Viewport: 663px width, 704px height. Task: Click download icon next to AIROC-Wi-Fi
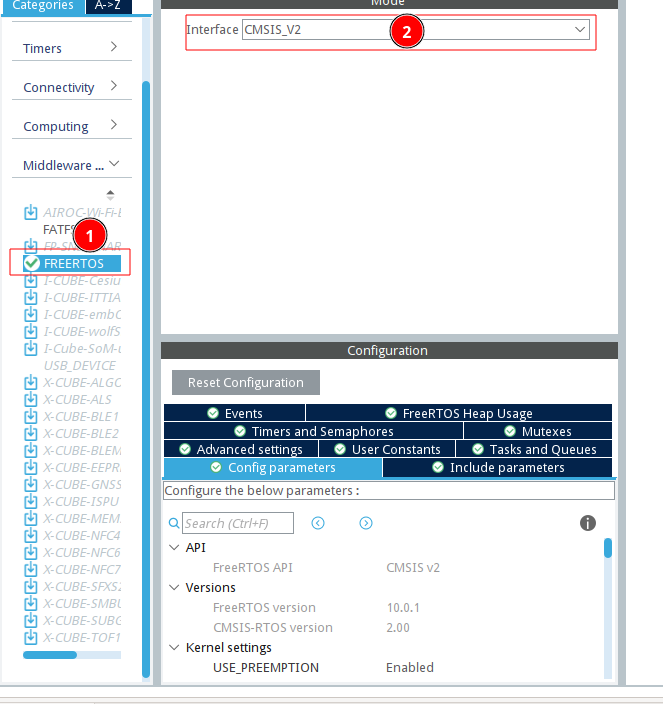point(31,212)
